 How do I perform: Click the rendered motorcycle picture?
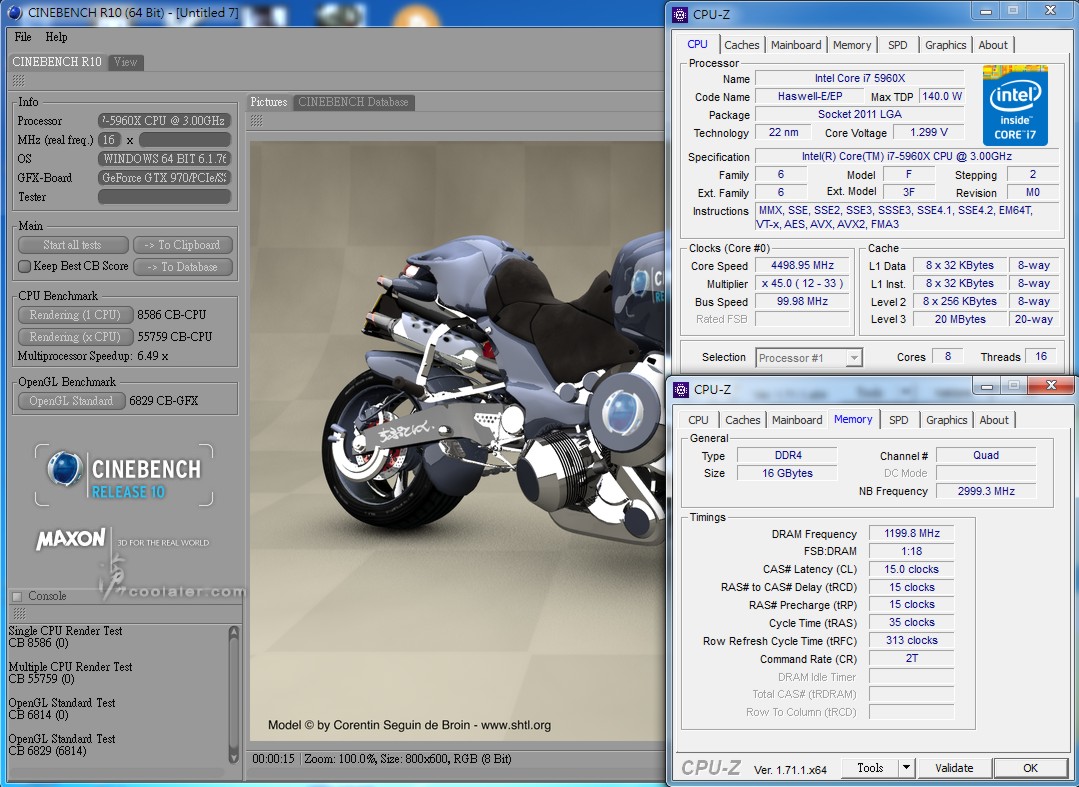457,441
